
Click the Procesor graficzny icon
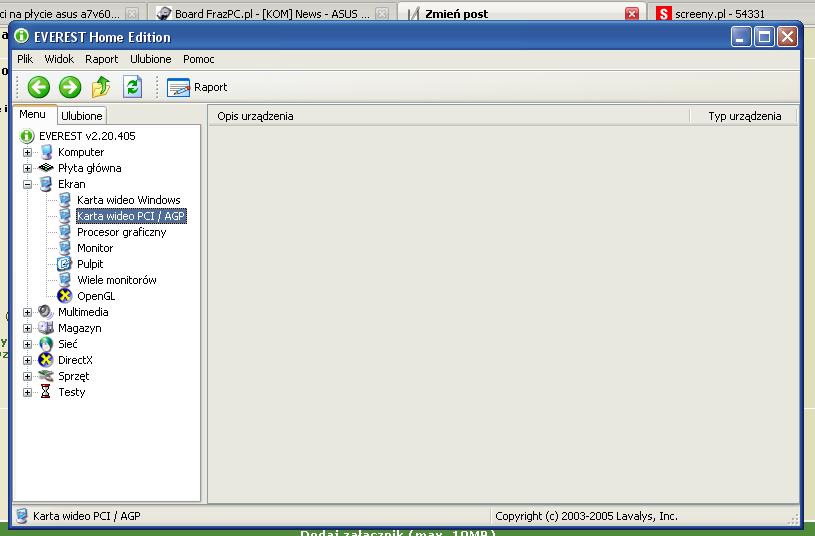(65, 232)
